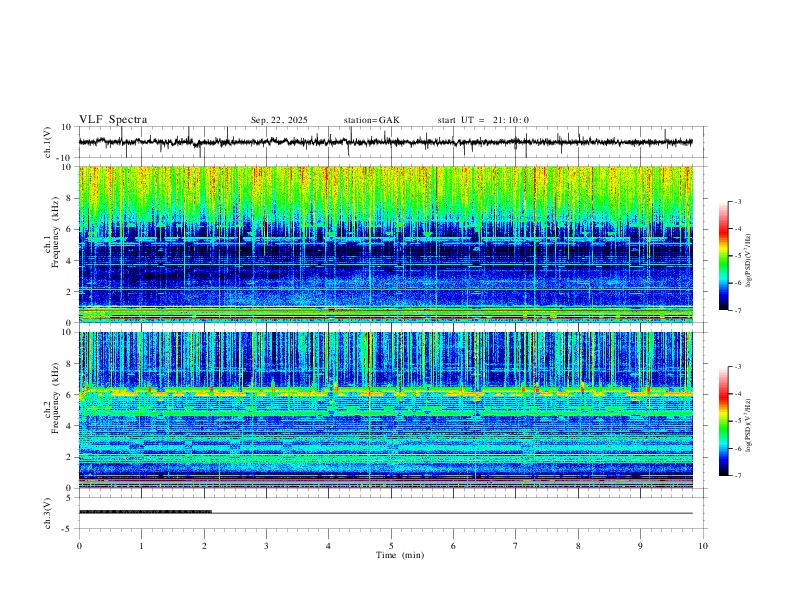Click time axis tick label '6'
Image resolution: width=792 pixels, height=612 pixels.
pos(453,546)
